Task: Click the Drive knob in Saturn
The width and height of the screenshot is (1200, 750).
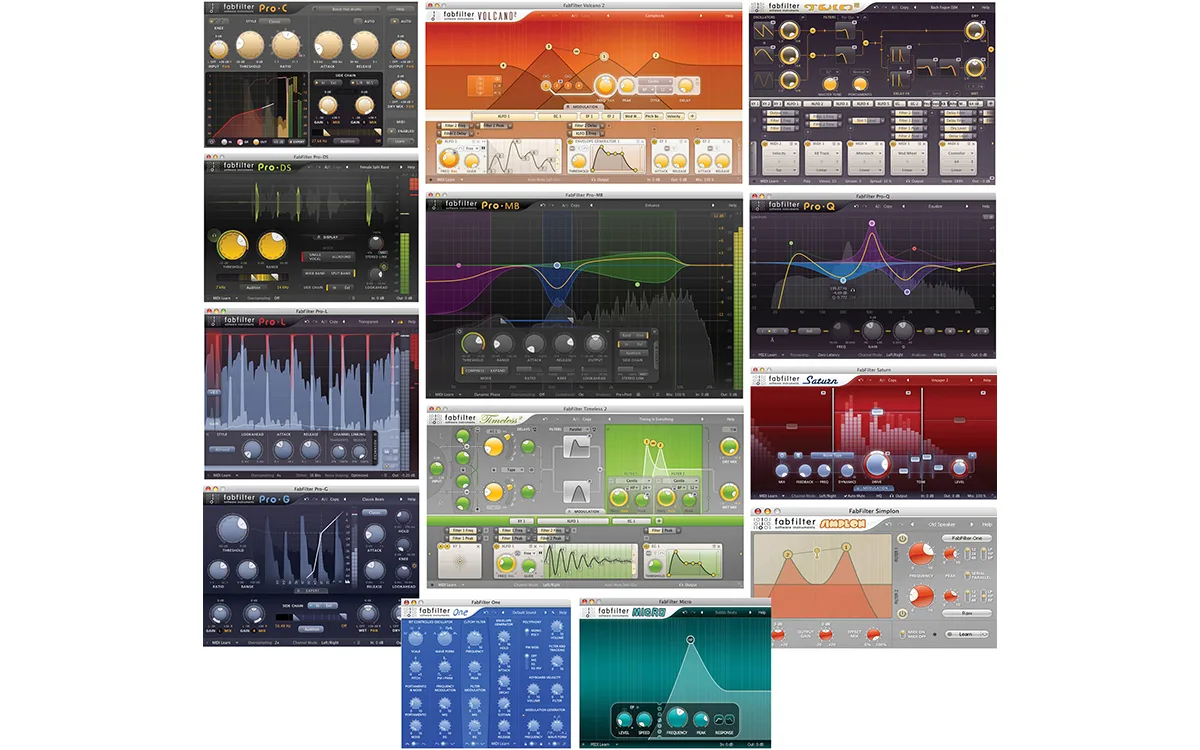Action: click(x=877, y=465)
